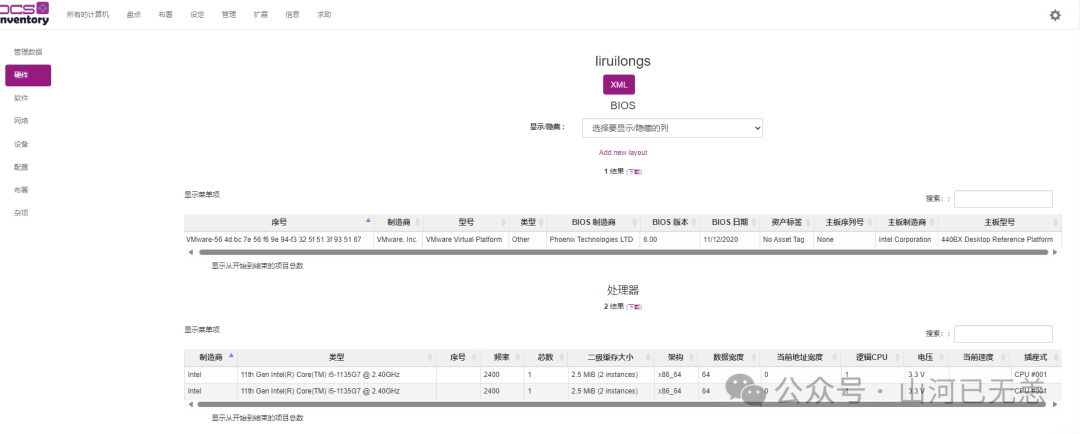
Task: Click the Add new layout link
Action: 623,152
